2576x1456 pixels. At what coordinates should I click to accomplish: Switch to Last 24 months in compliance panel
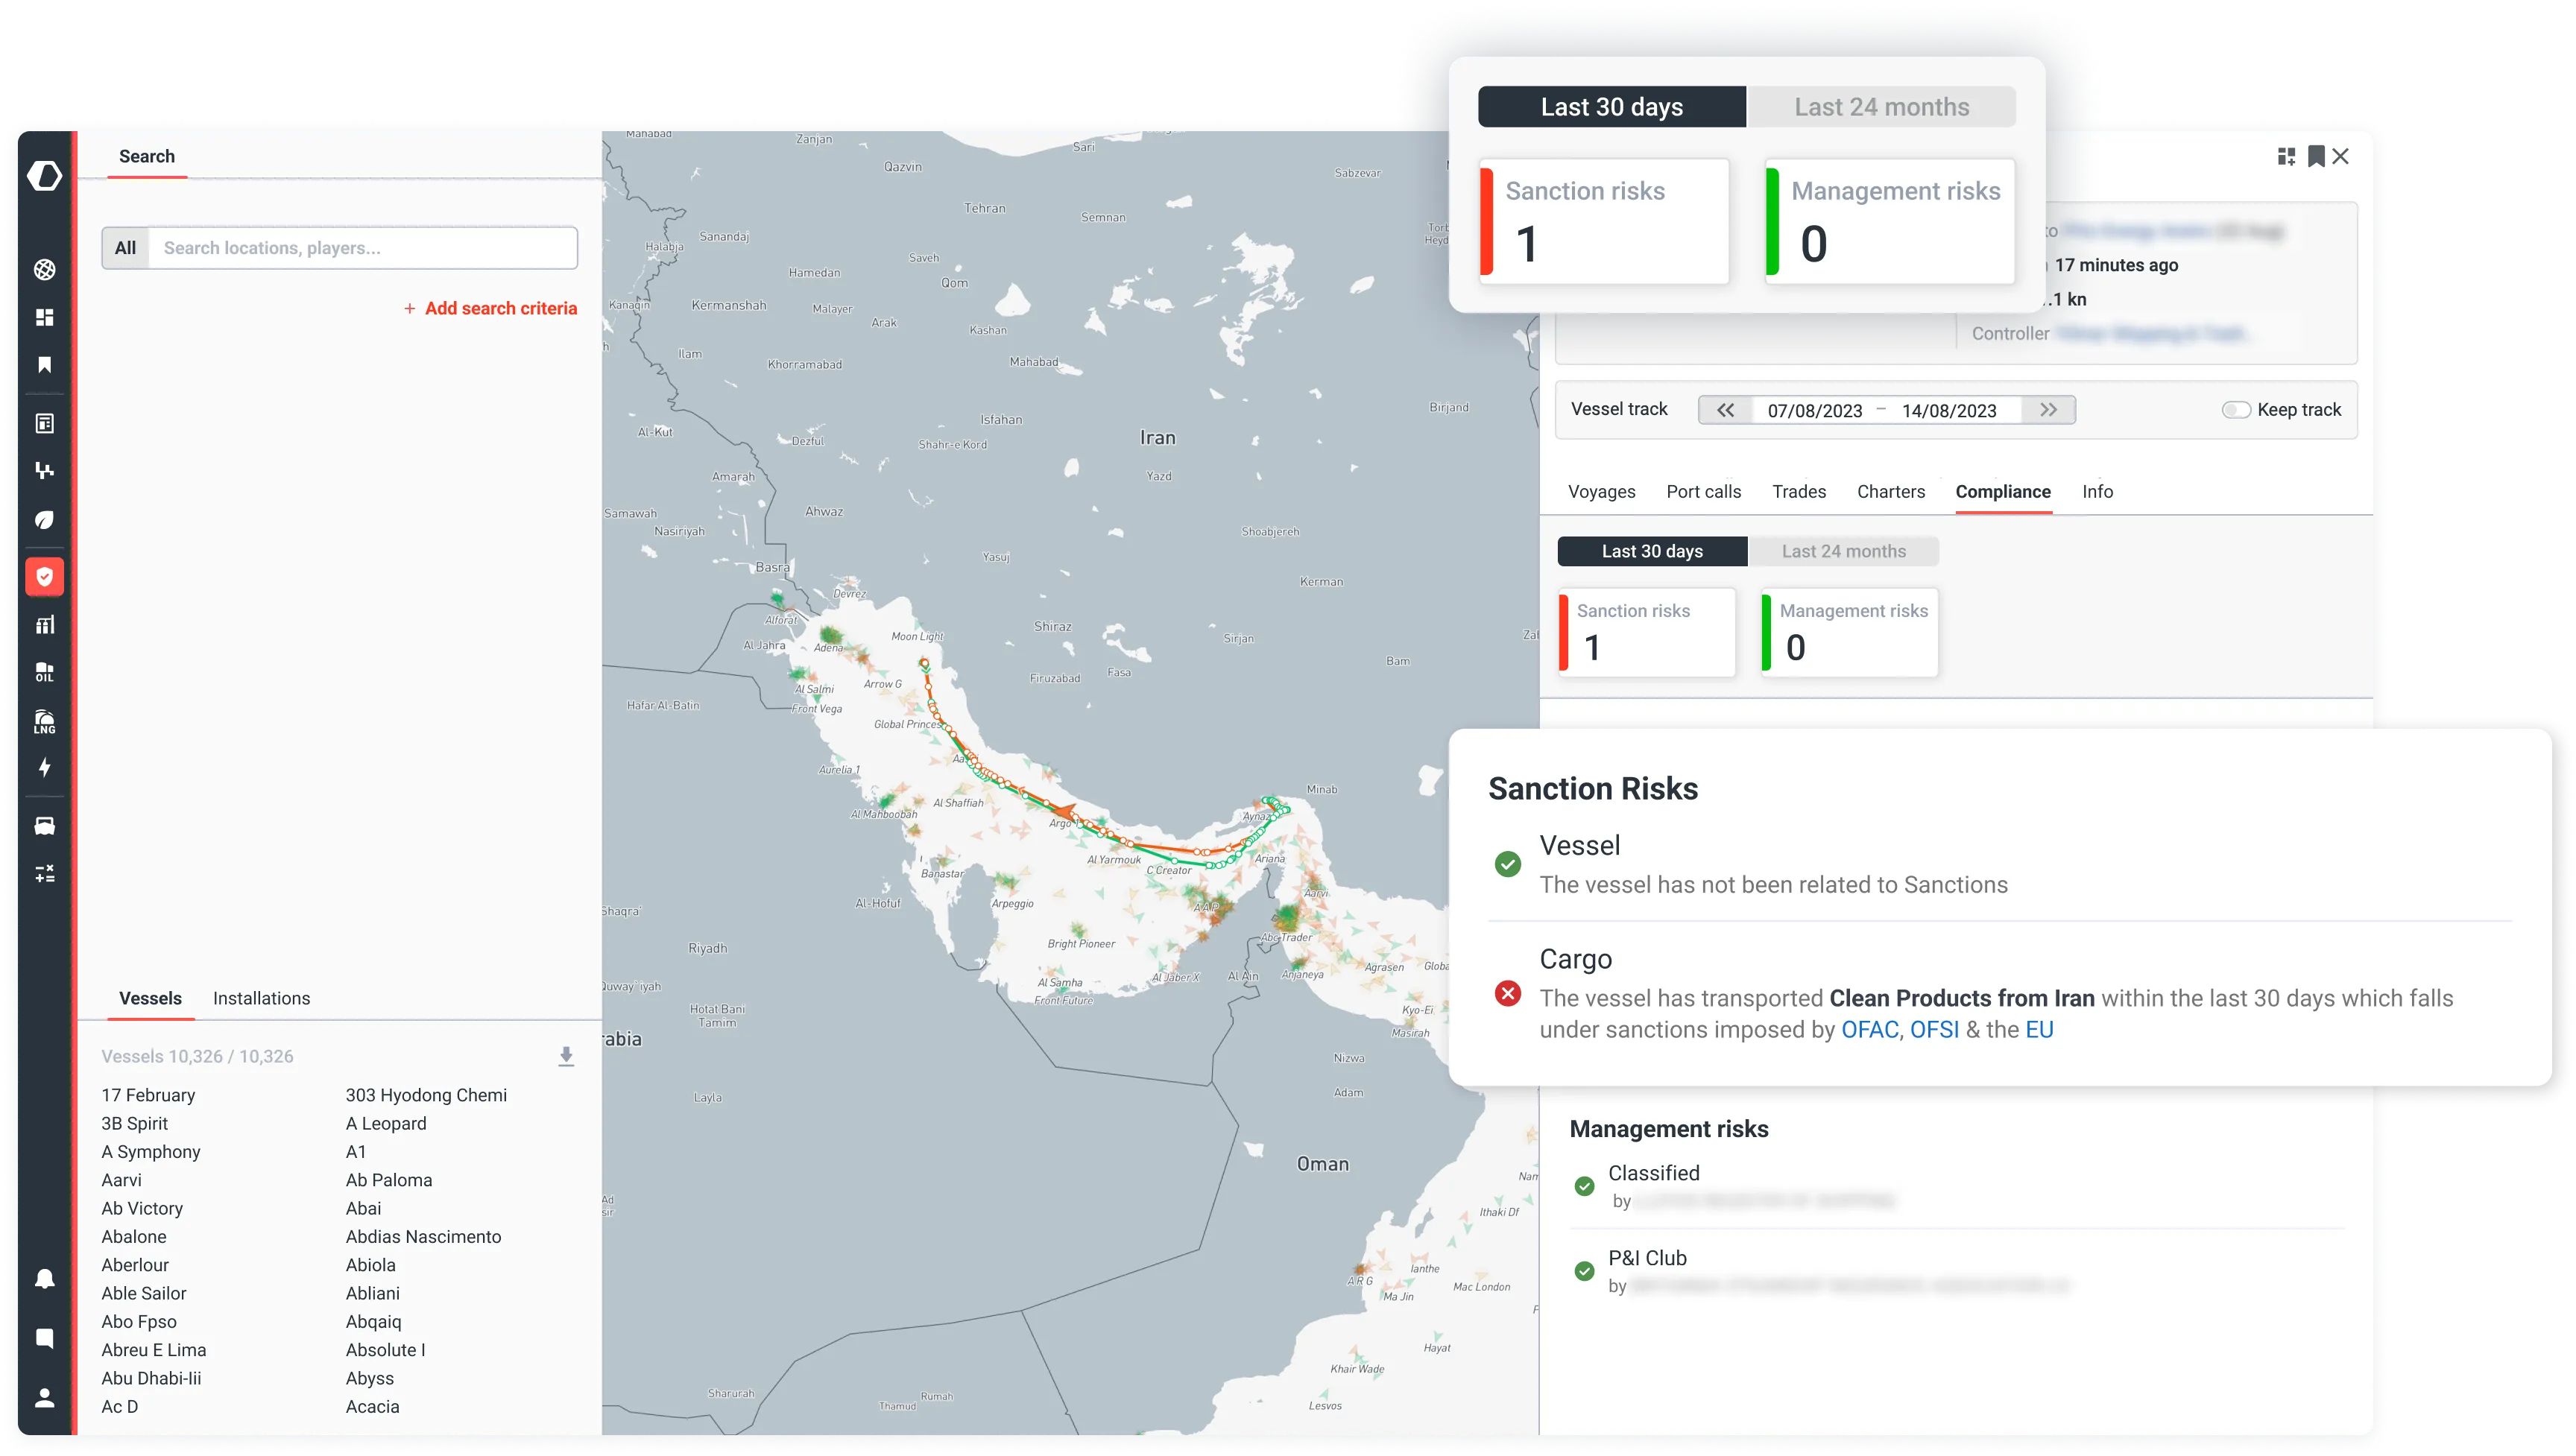coord(1845,551)
